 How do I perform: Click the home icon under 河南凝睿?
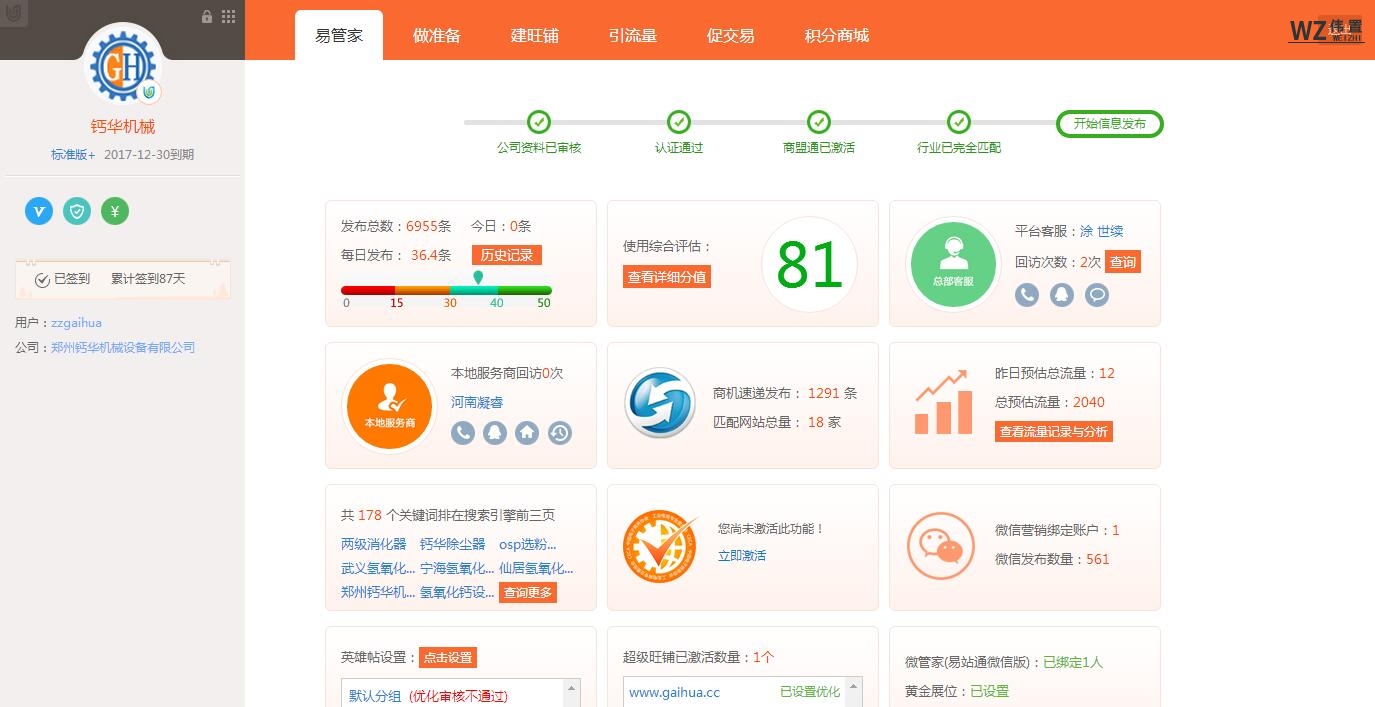(527, 433)
